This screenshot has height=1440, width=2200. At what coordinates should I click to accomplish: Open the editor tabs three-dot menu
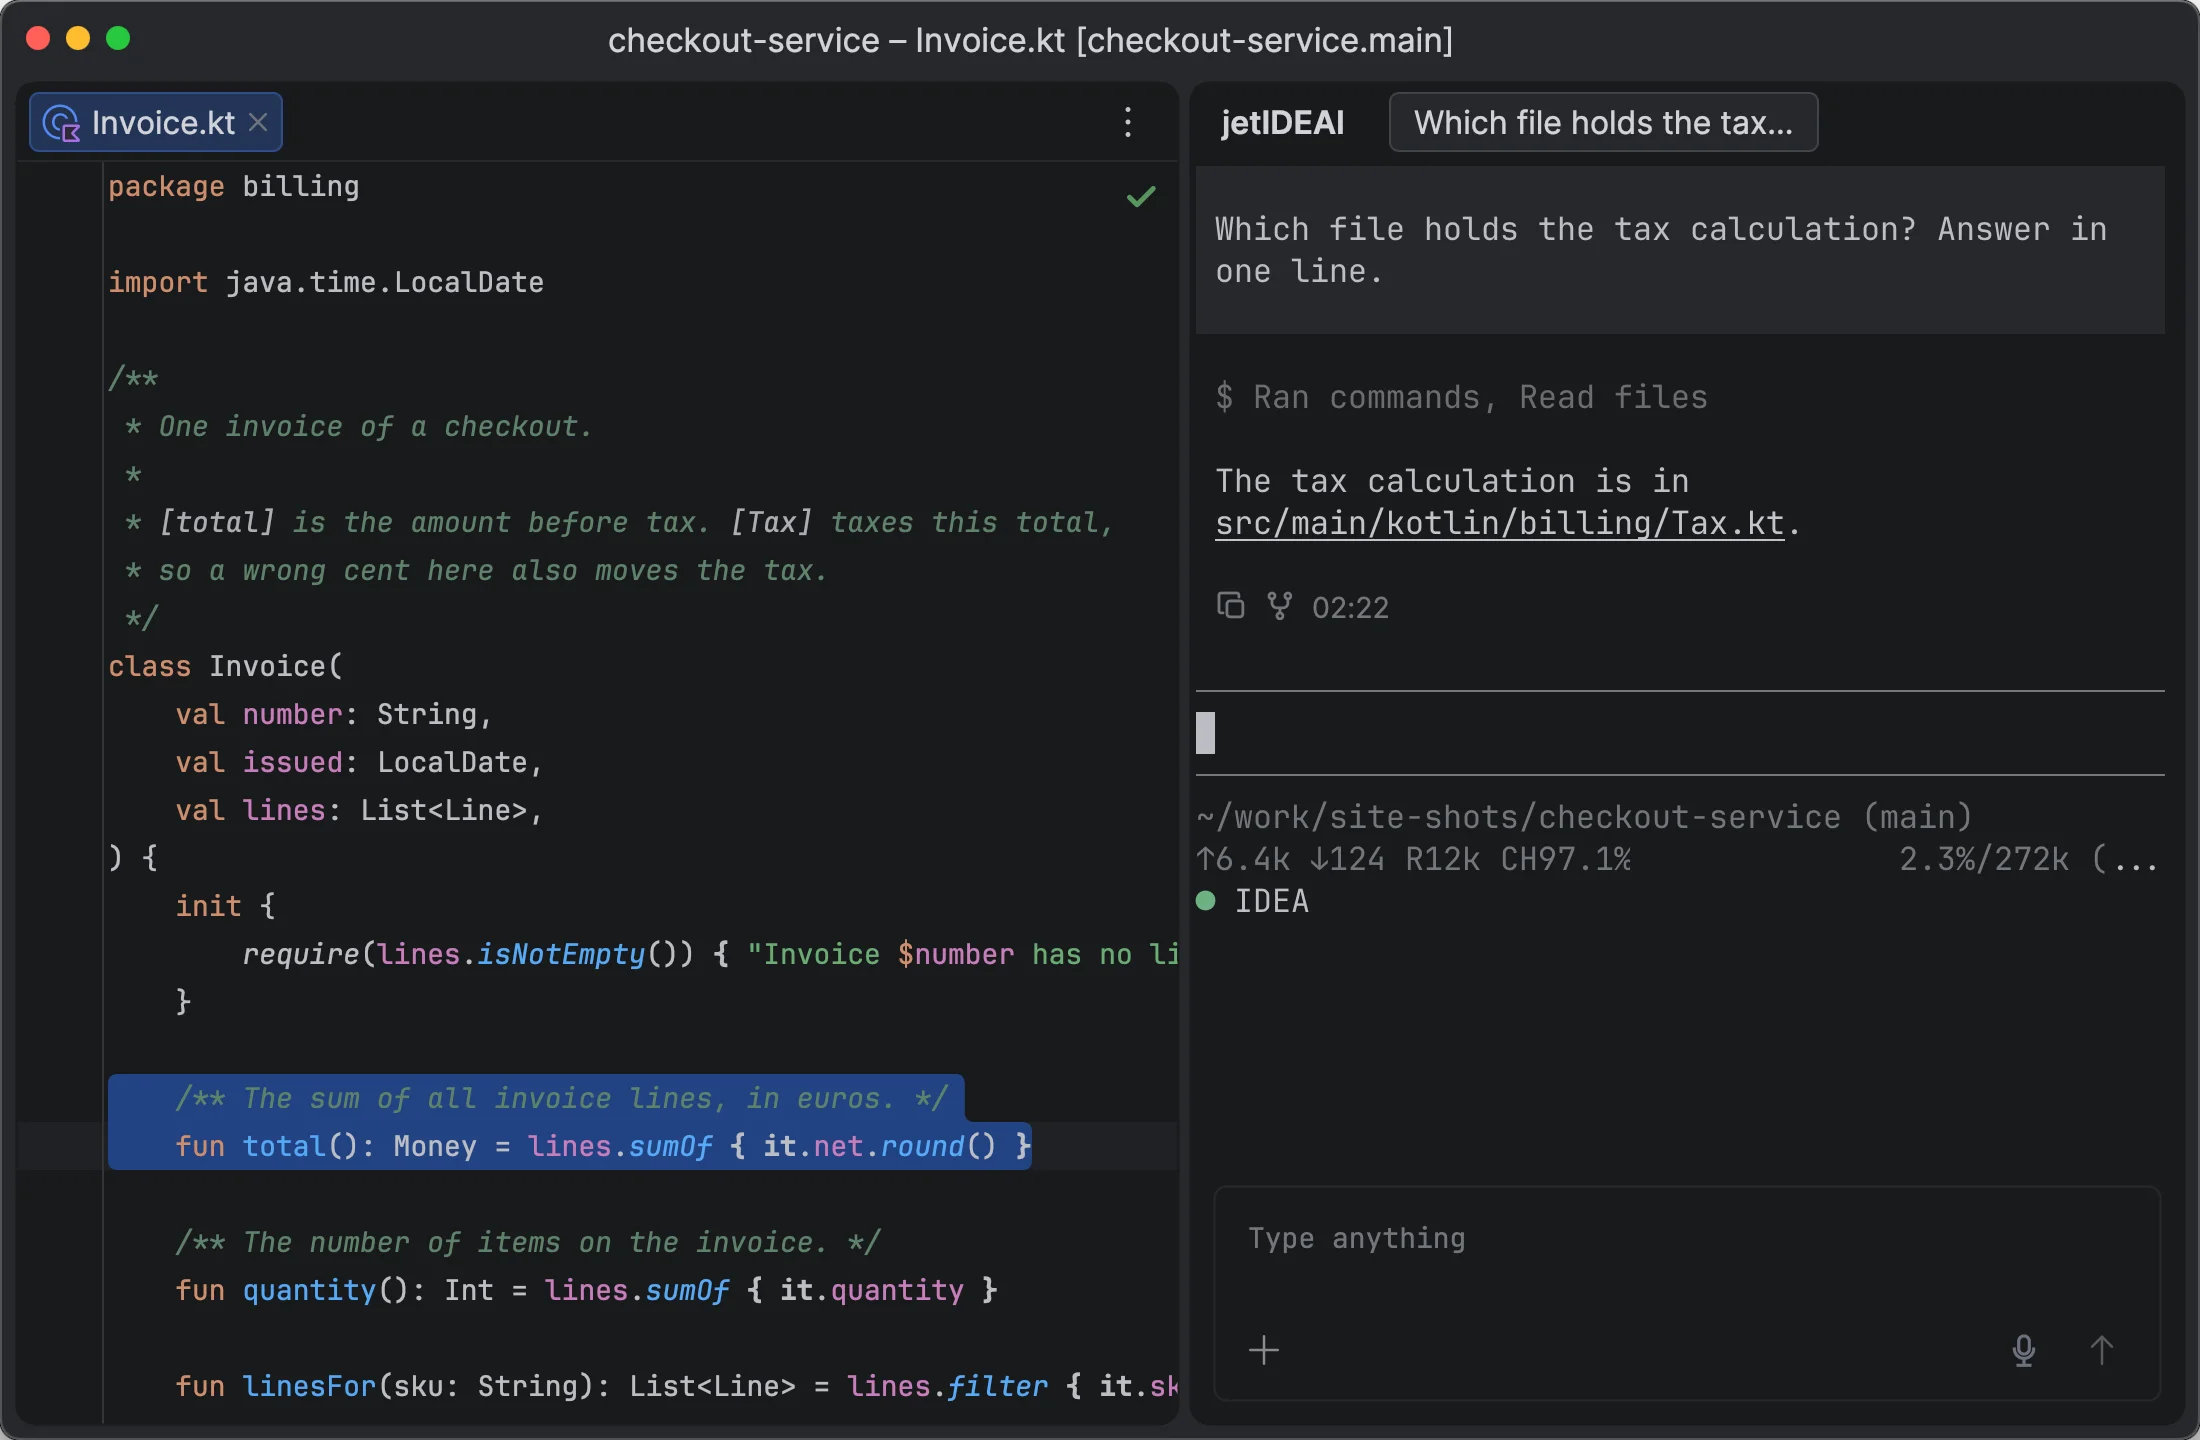tap(1128, 122)
